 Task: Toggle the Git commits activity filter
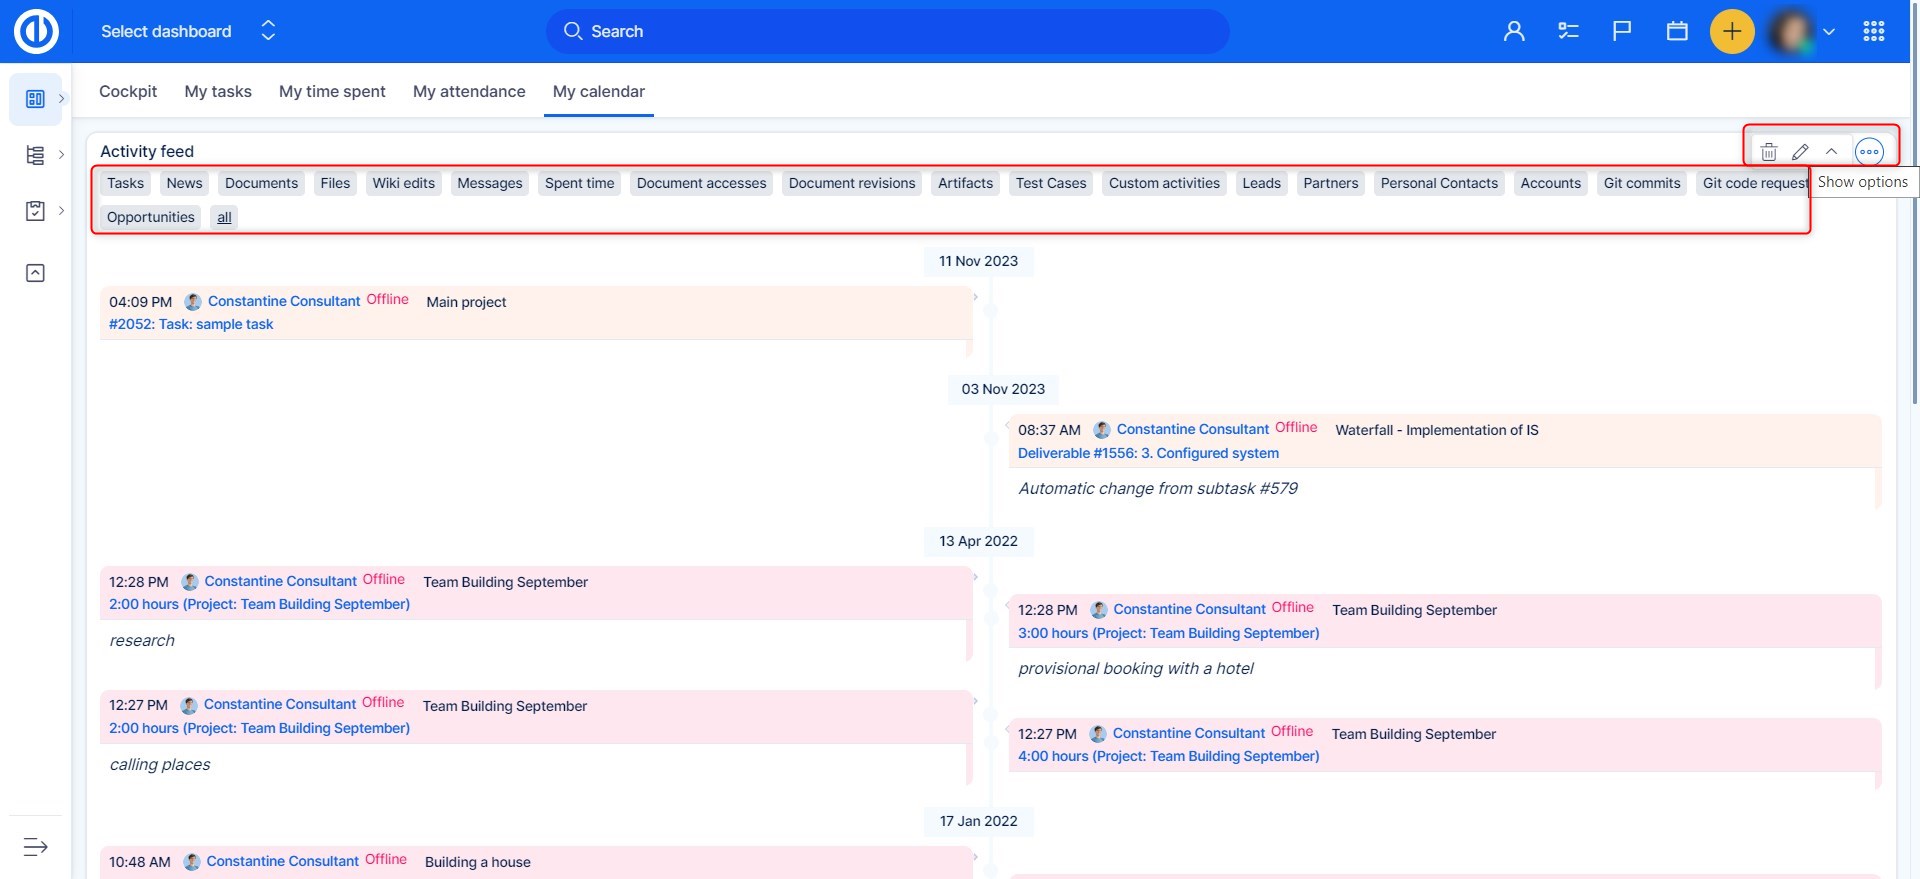click(x=1641, y=184)
